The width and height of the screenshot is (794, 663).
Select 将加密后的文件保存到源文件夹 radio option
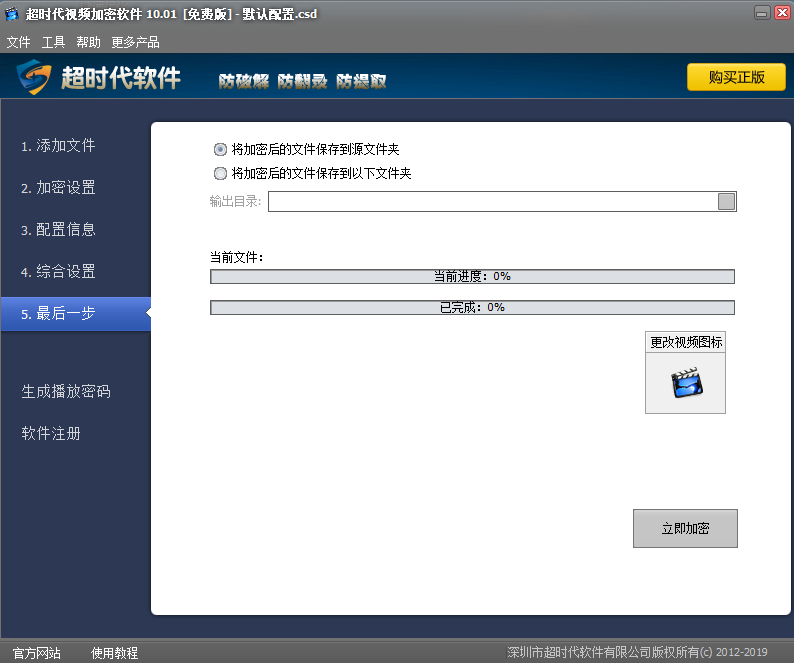tap(221, 149)
